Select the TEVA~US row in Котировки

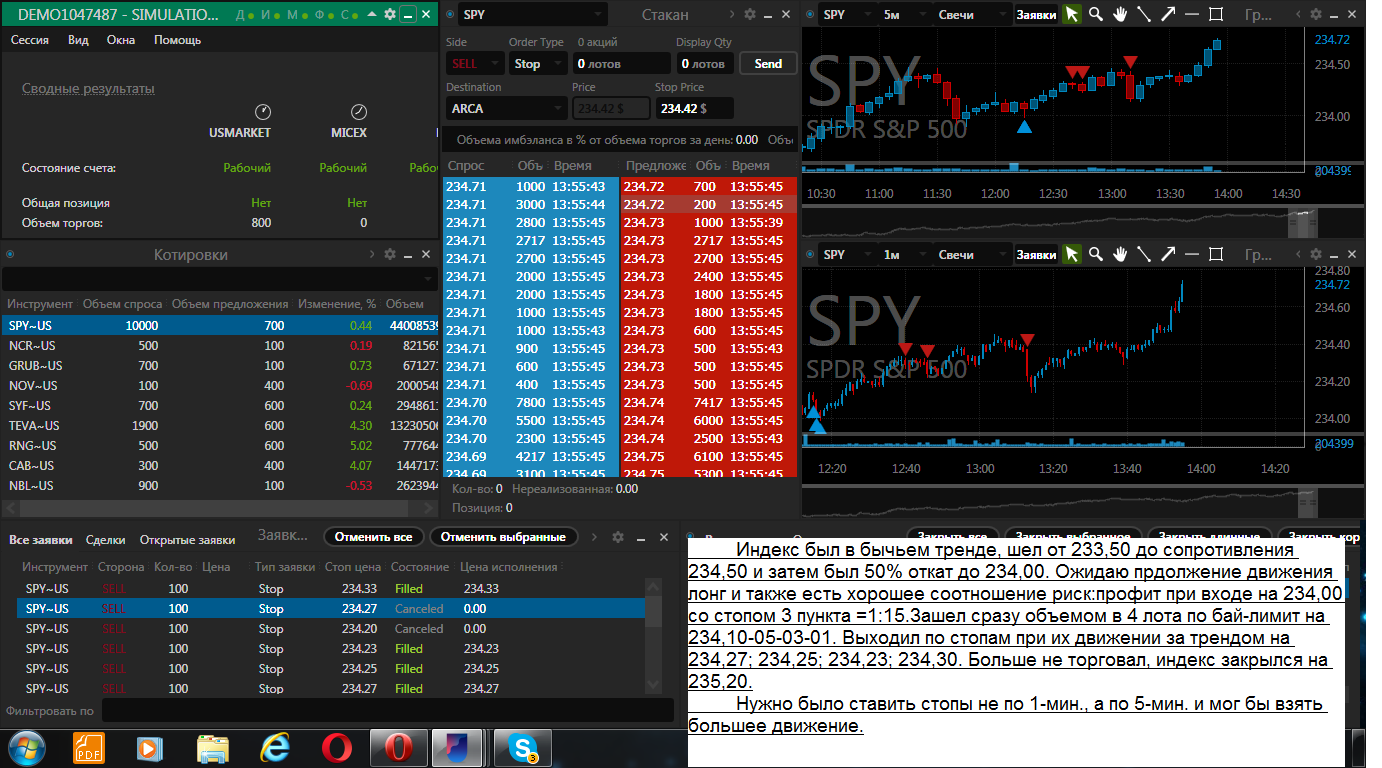pyautogui.click(x=220, y=425)
